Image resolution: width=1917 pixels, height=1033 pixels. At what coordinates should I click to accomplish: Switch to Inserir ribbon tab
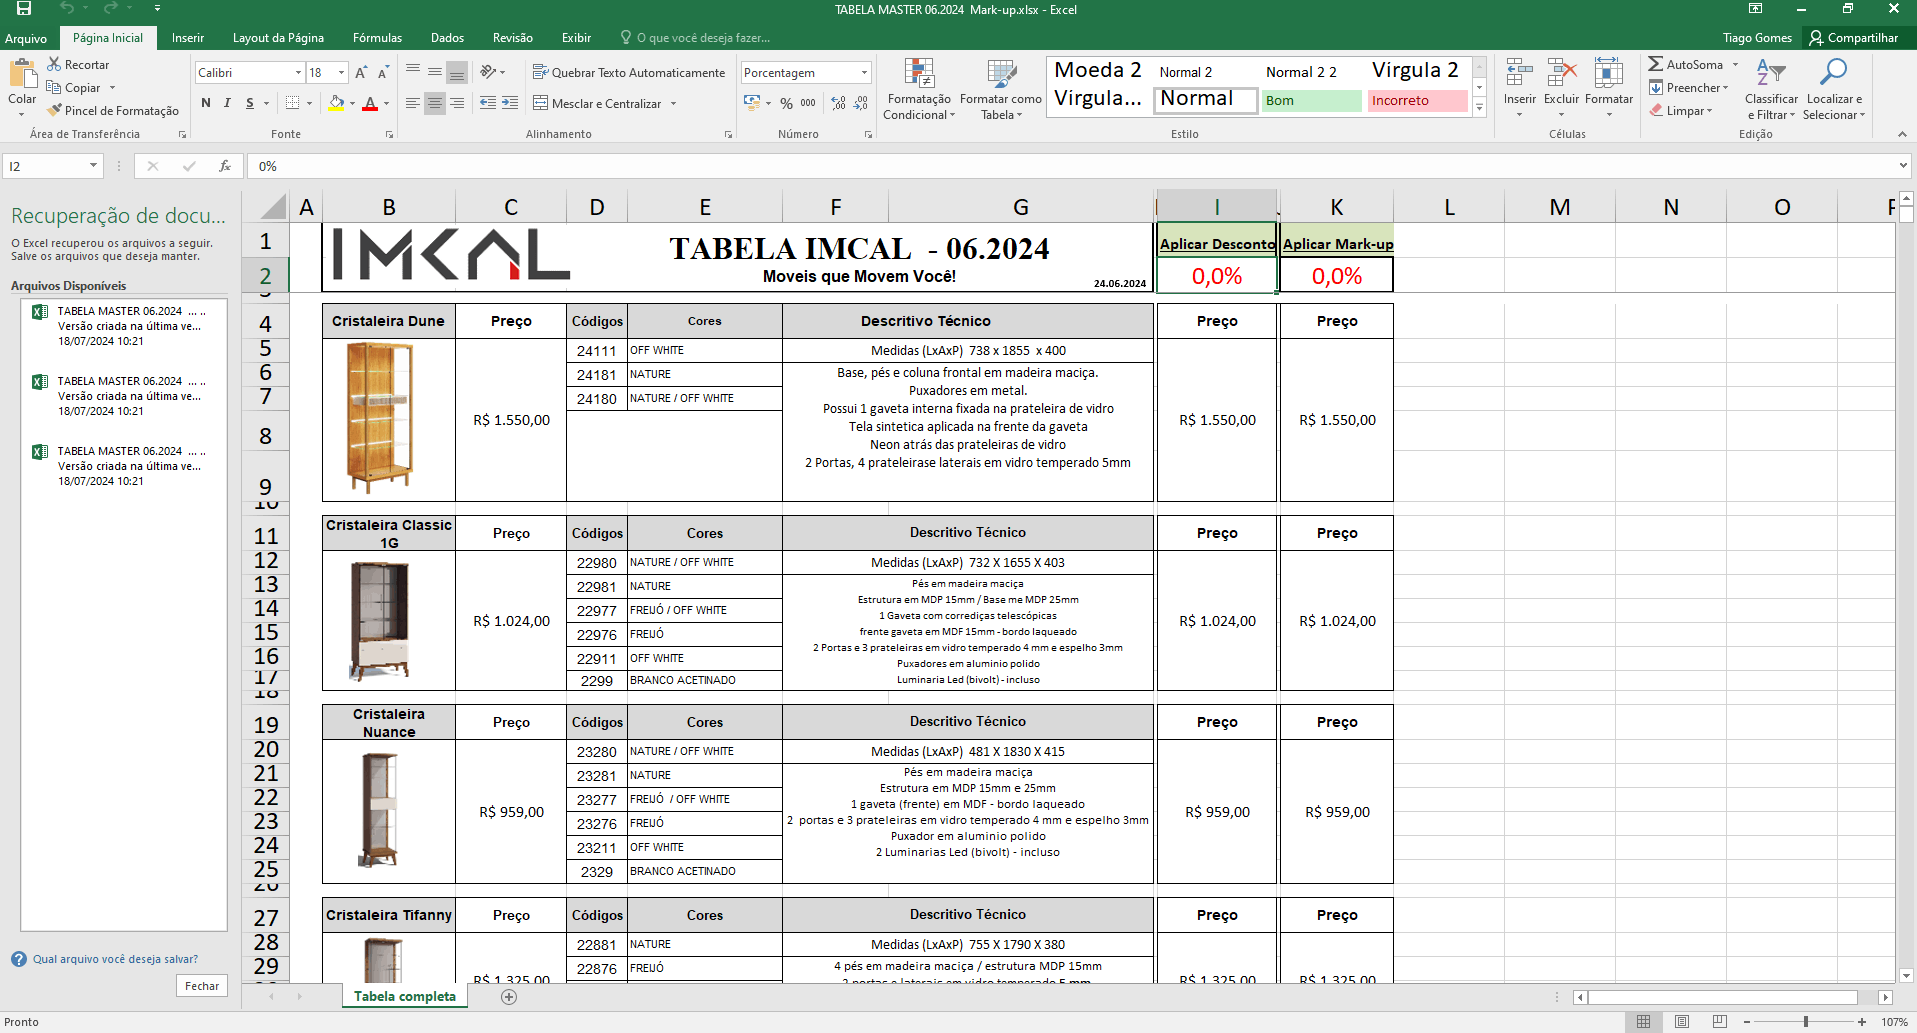(x=188, y=38)
